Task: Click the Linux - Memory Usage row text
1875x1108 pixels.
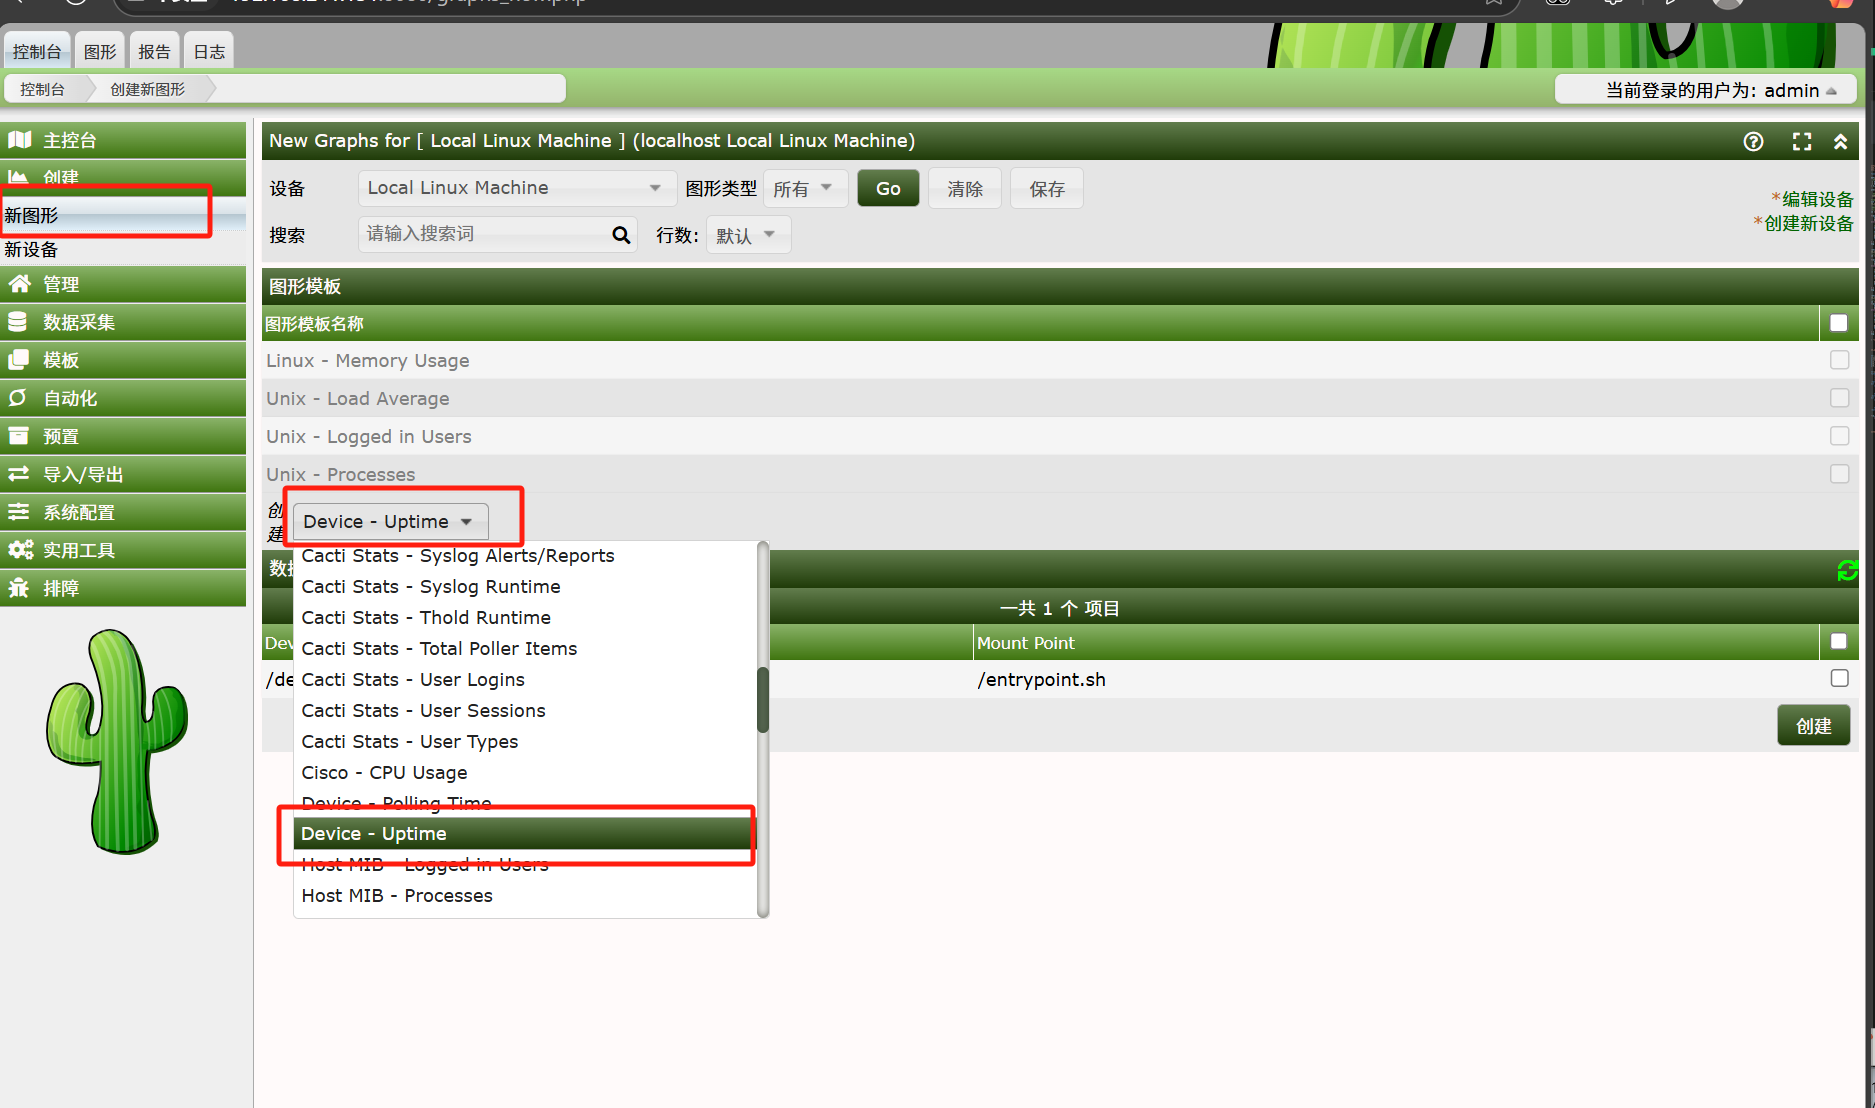Action: pyautogui.click(x=367, y=361)
